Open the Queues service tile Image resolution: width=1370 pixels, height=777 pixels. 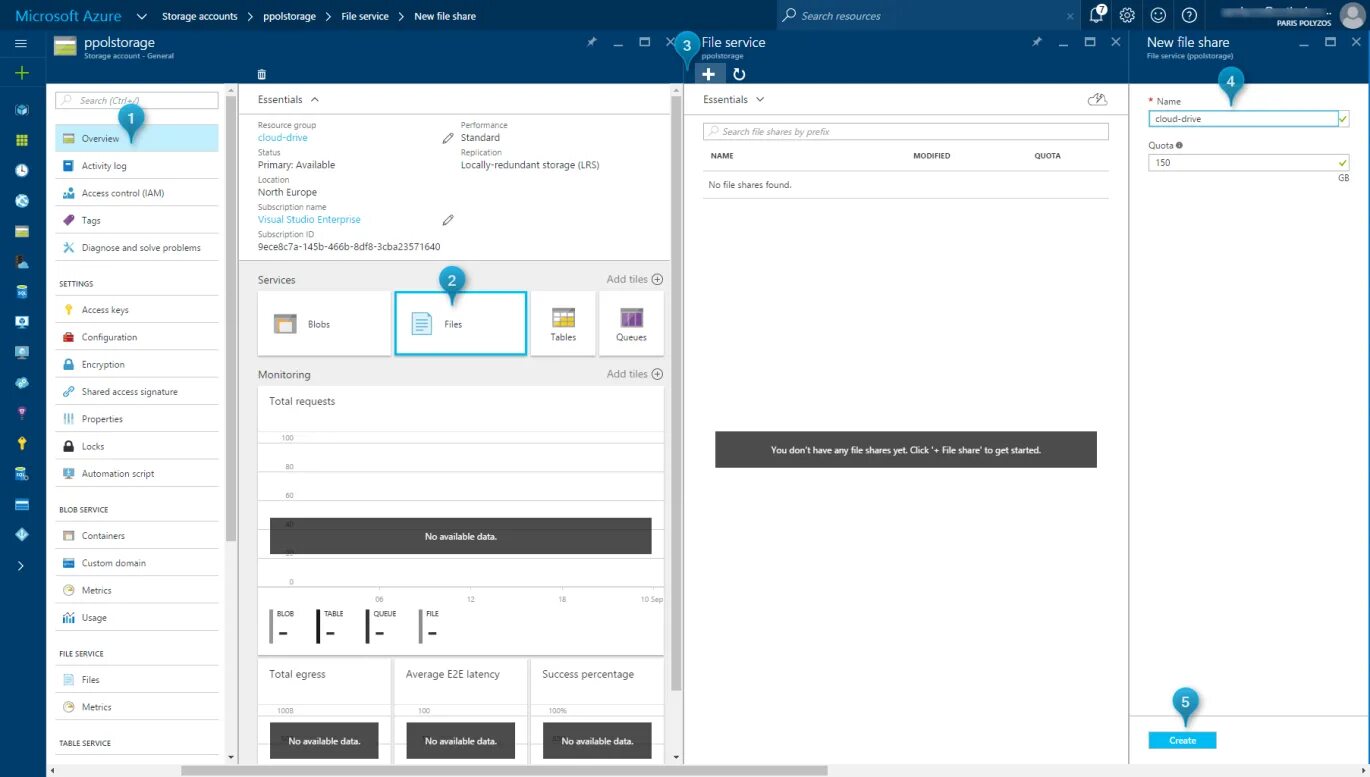pos(631,323)
